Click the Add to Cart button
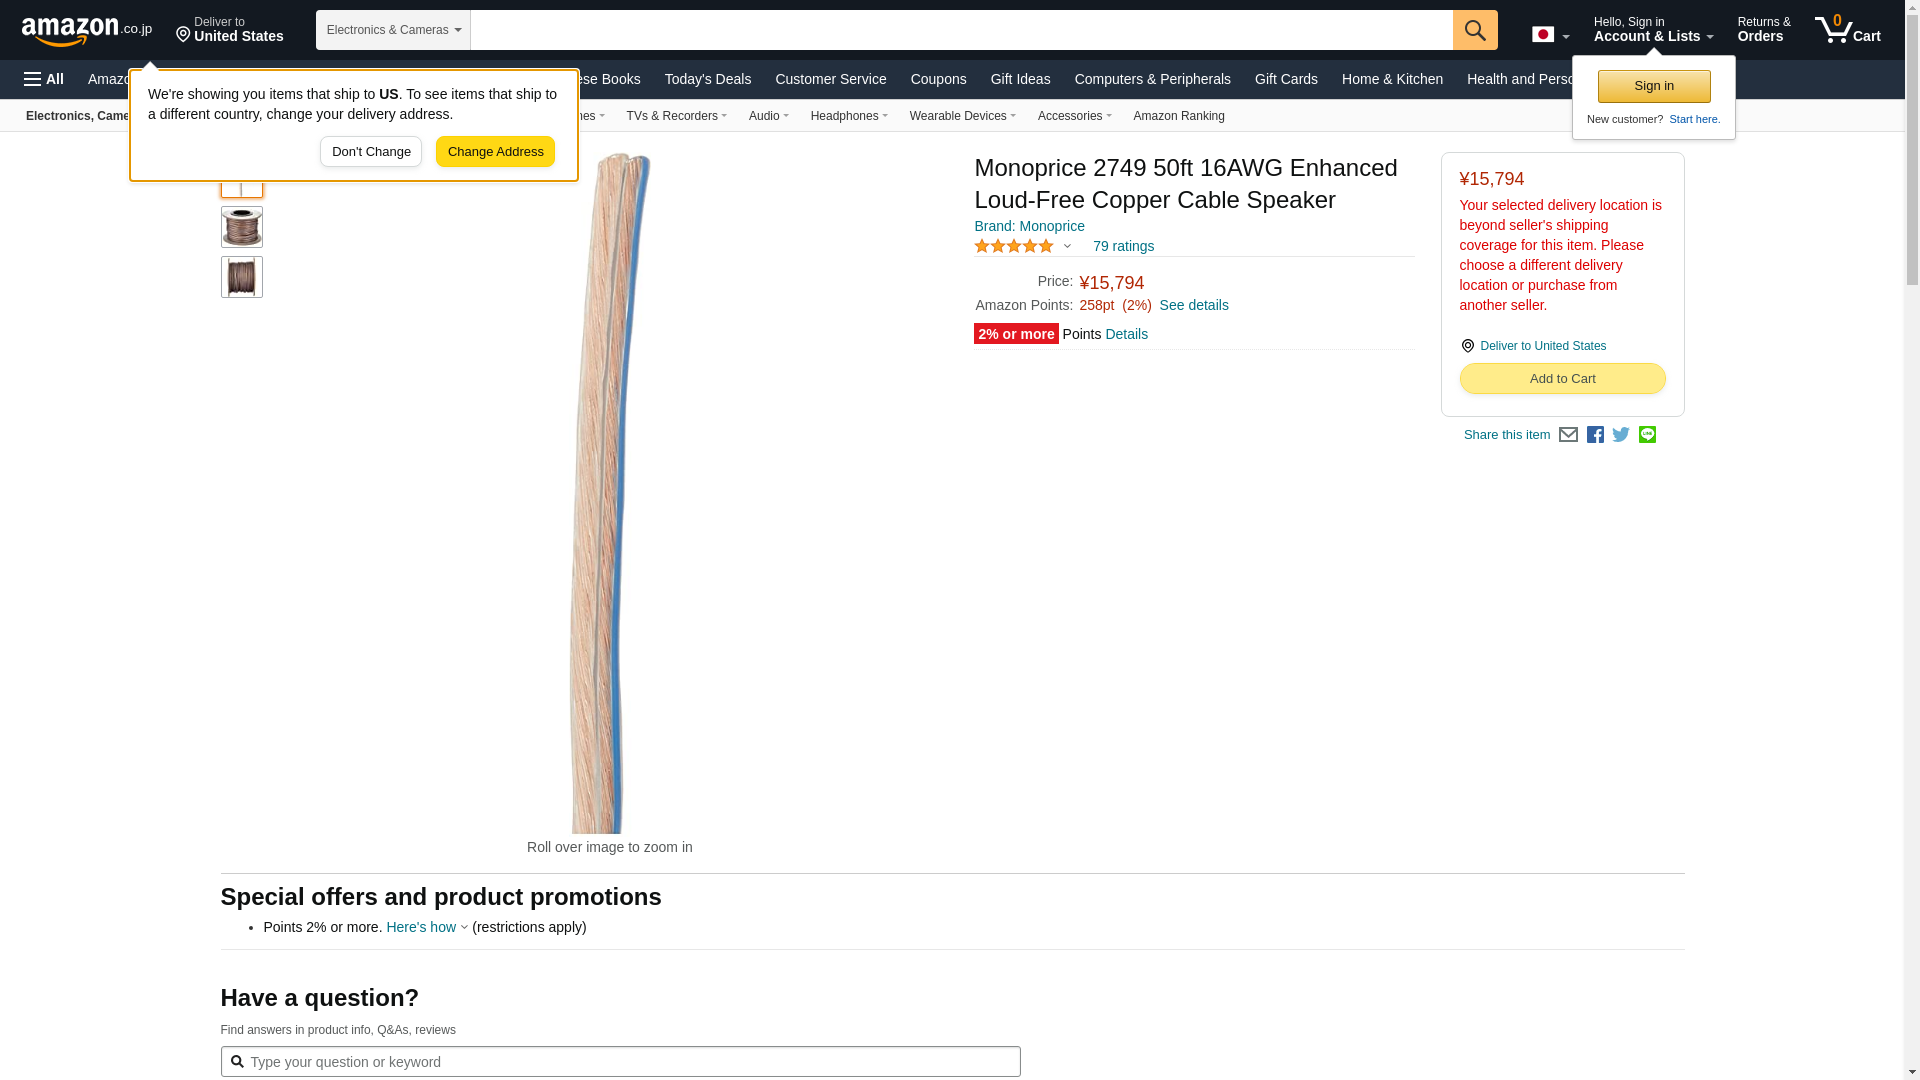 (x=1562, y=379)
